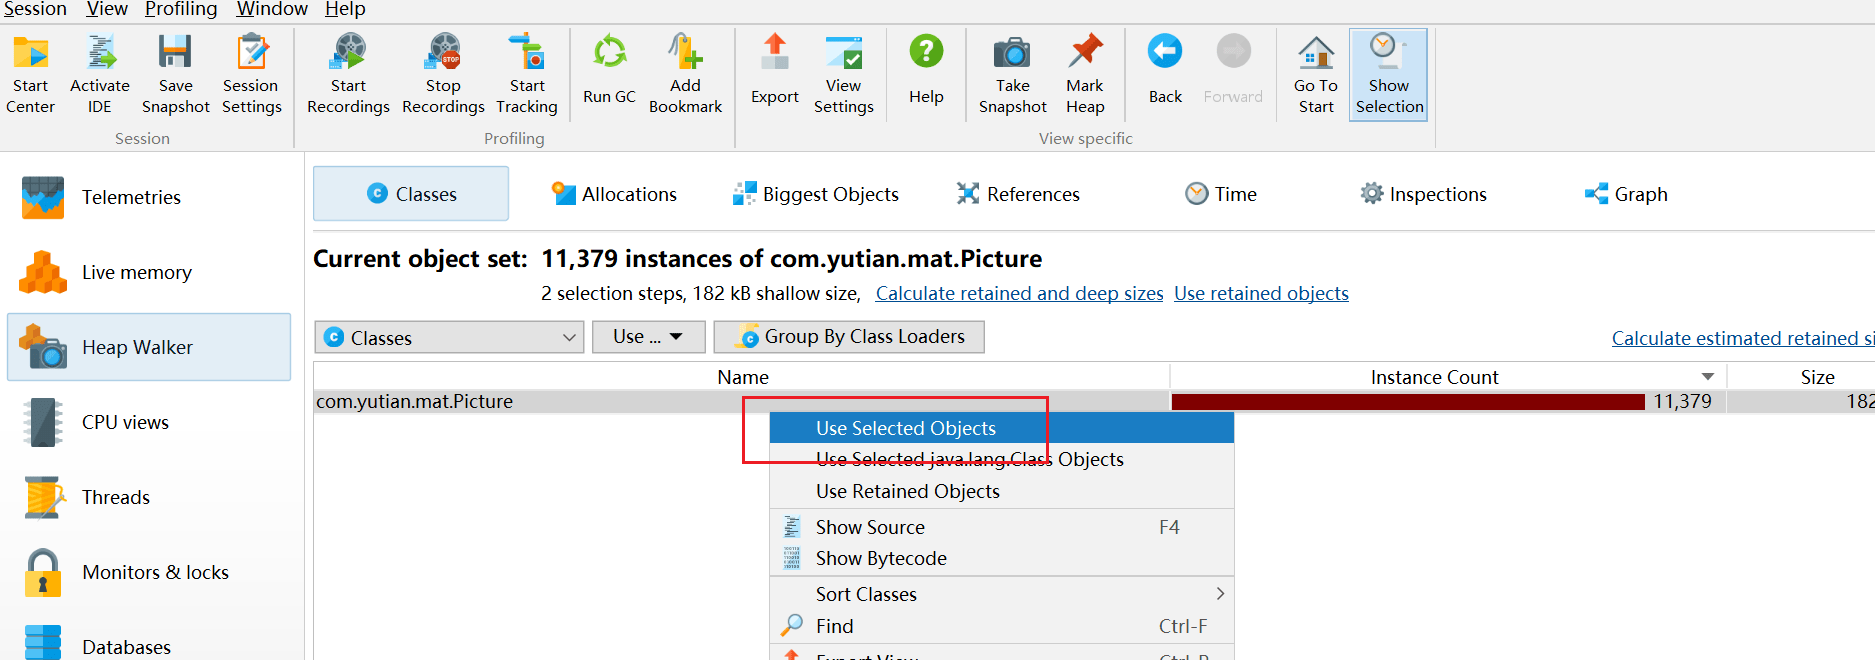This screenshot has height=660, width=1875.
Task: Choose Use Selected Objects in context menu
Action: (x=906, y=428)
